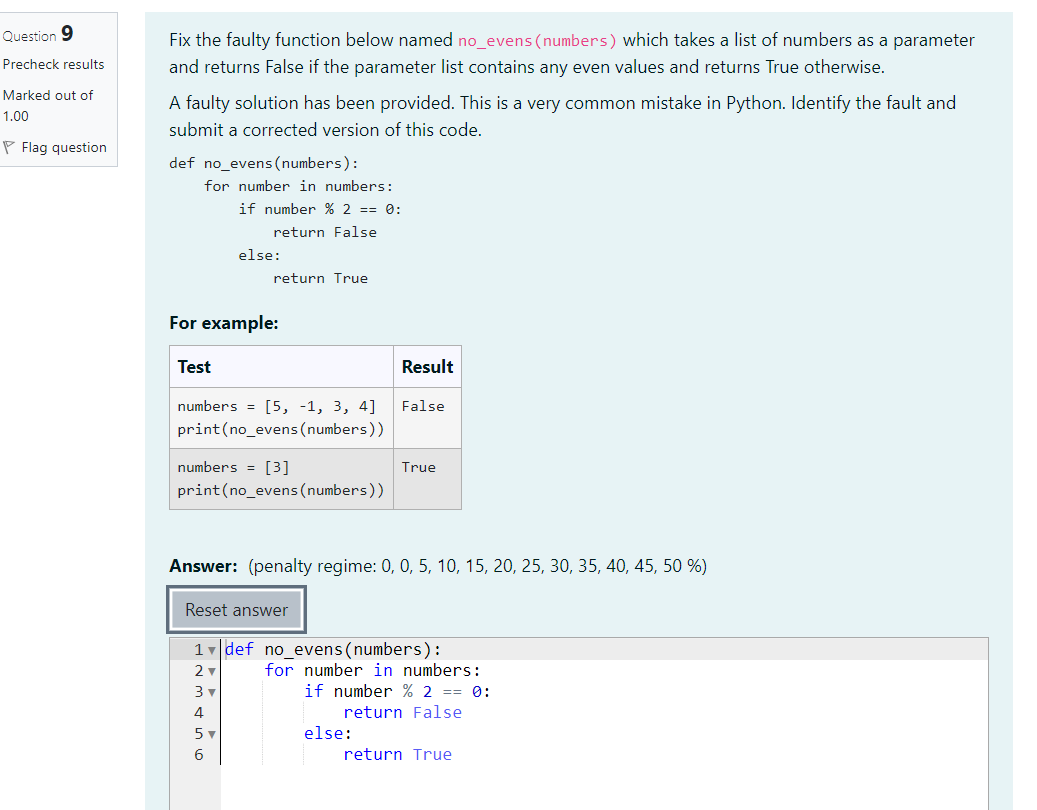Viewport: 1037px width, 810px height.
Task: Click the 'numbers = [3]' test cell
Action: tap(281, 479)
